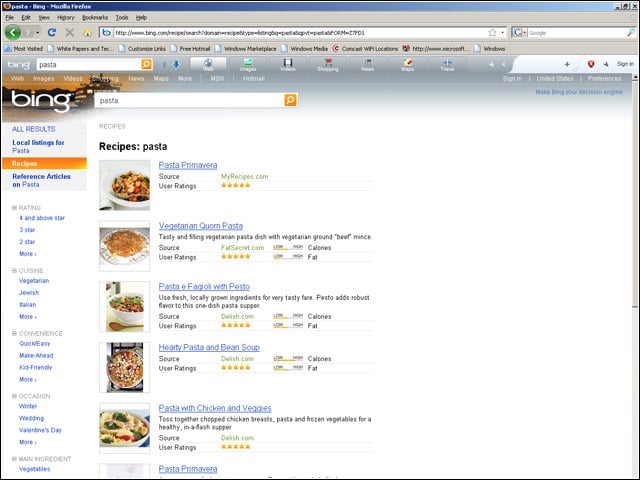Click the Google search field
640x480 pixels.
pos(577,33)
